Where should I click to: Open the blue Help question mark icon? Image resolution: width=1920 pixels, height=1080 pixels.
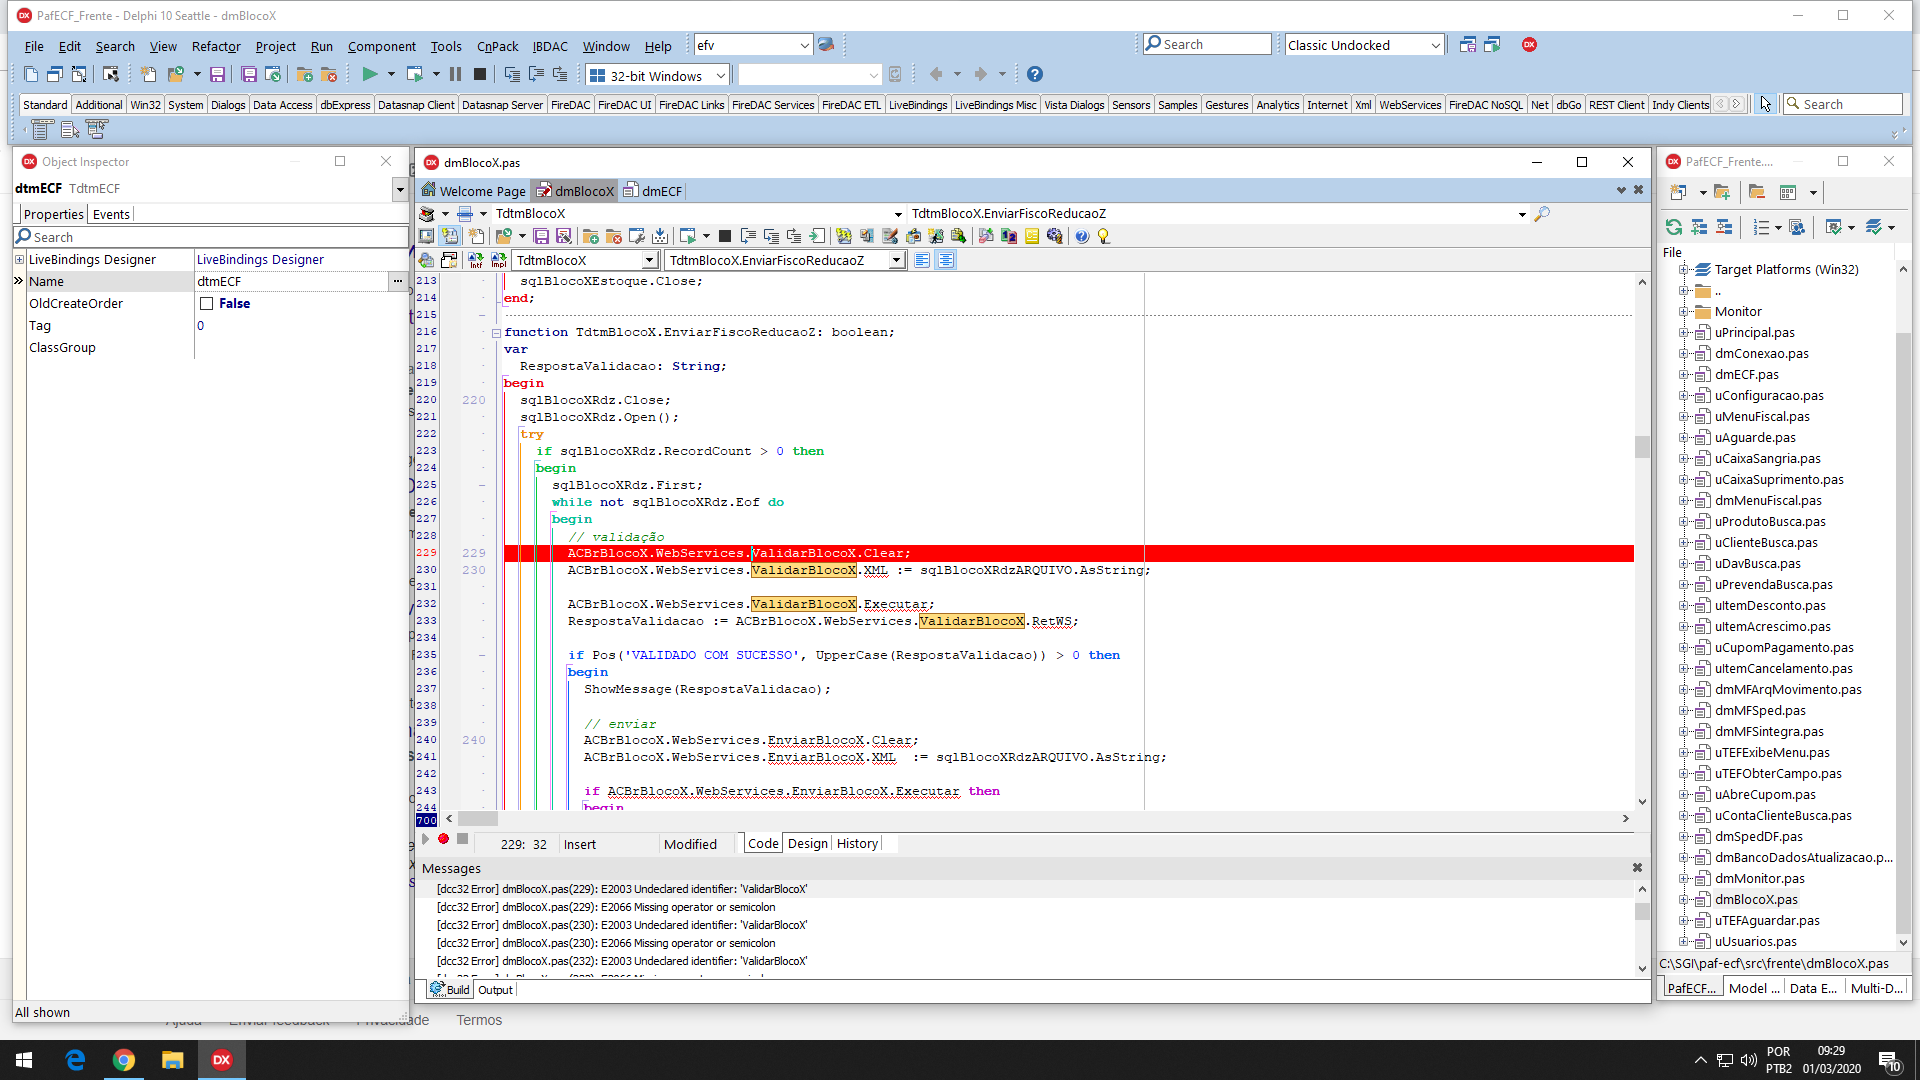pyautogui.click(x=1035, y=74)
